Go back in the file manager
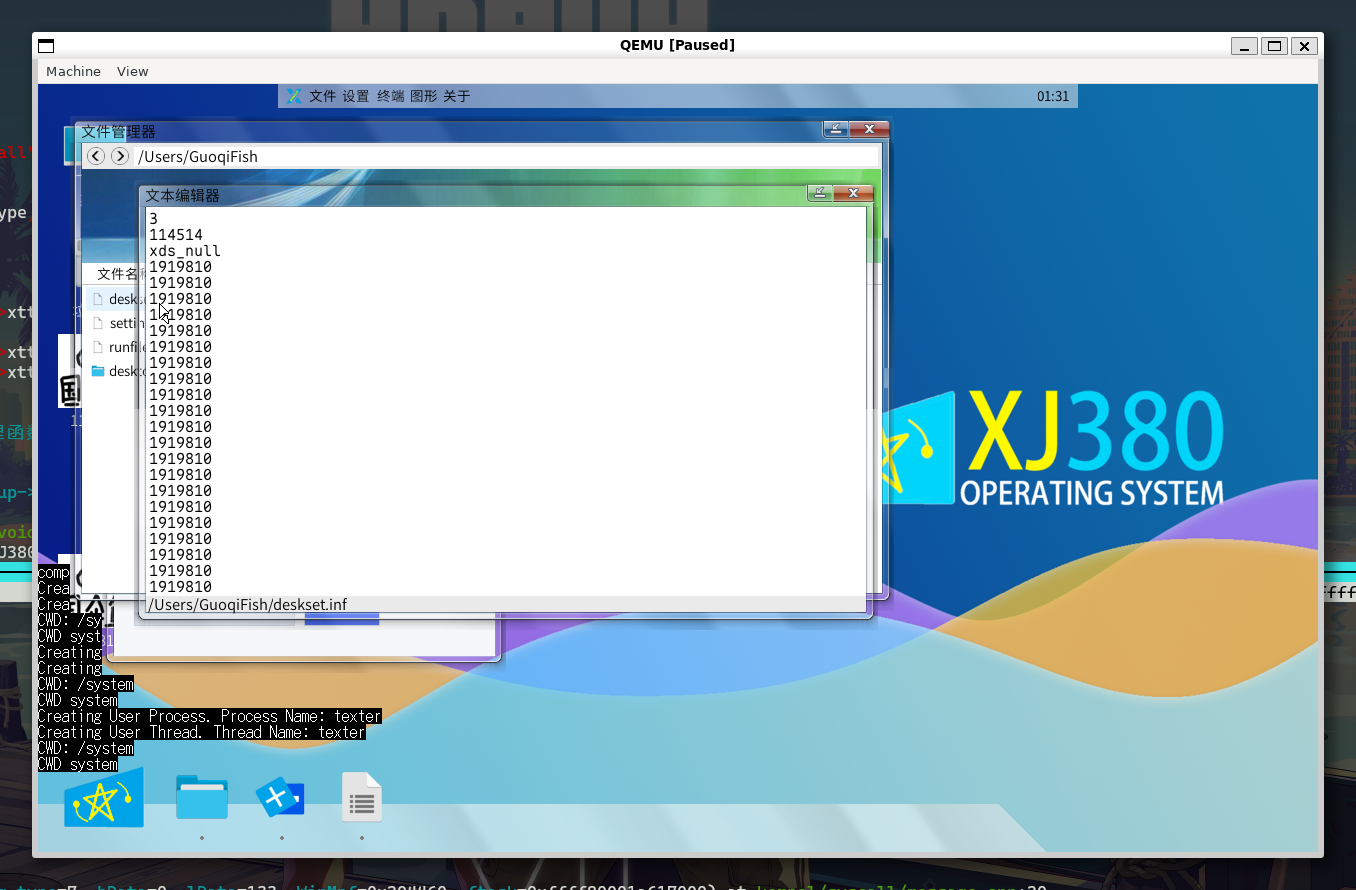 [96, 156]
